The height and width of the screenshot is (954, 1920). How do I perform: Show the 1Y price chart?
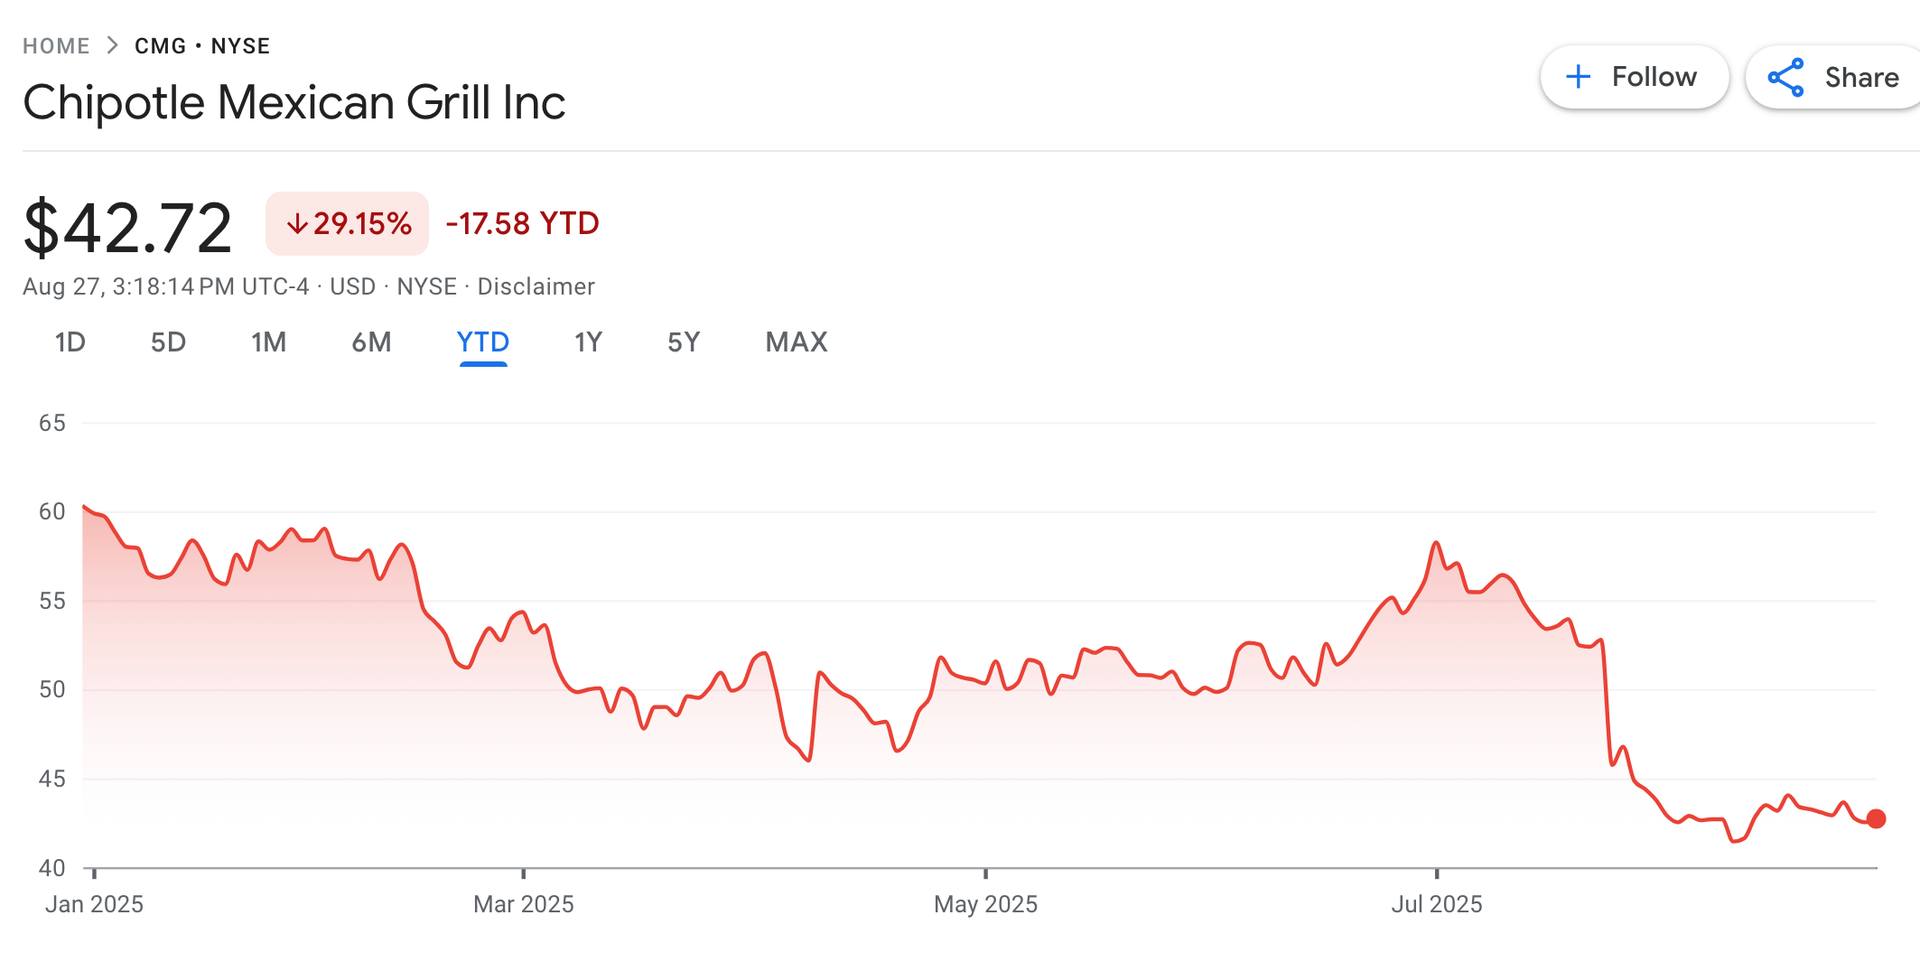[x=588, y=342]
